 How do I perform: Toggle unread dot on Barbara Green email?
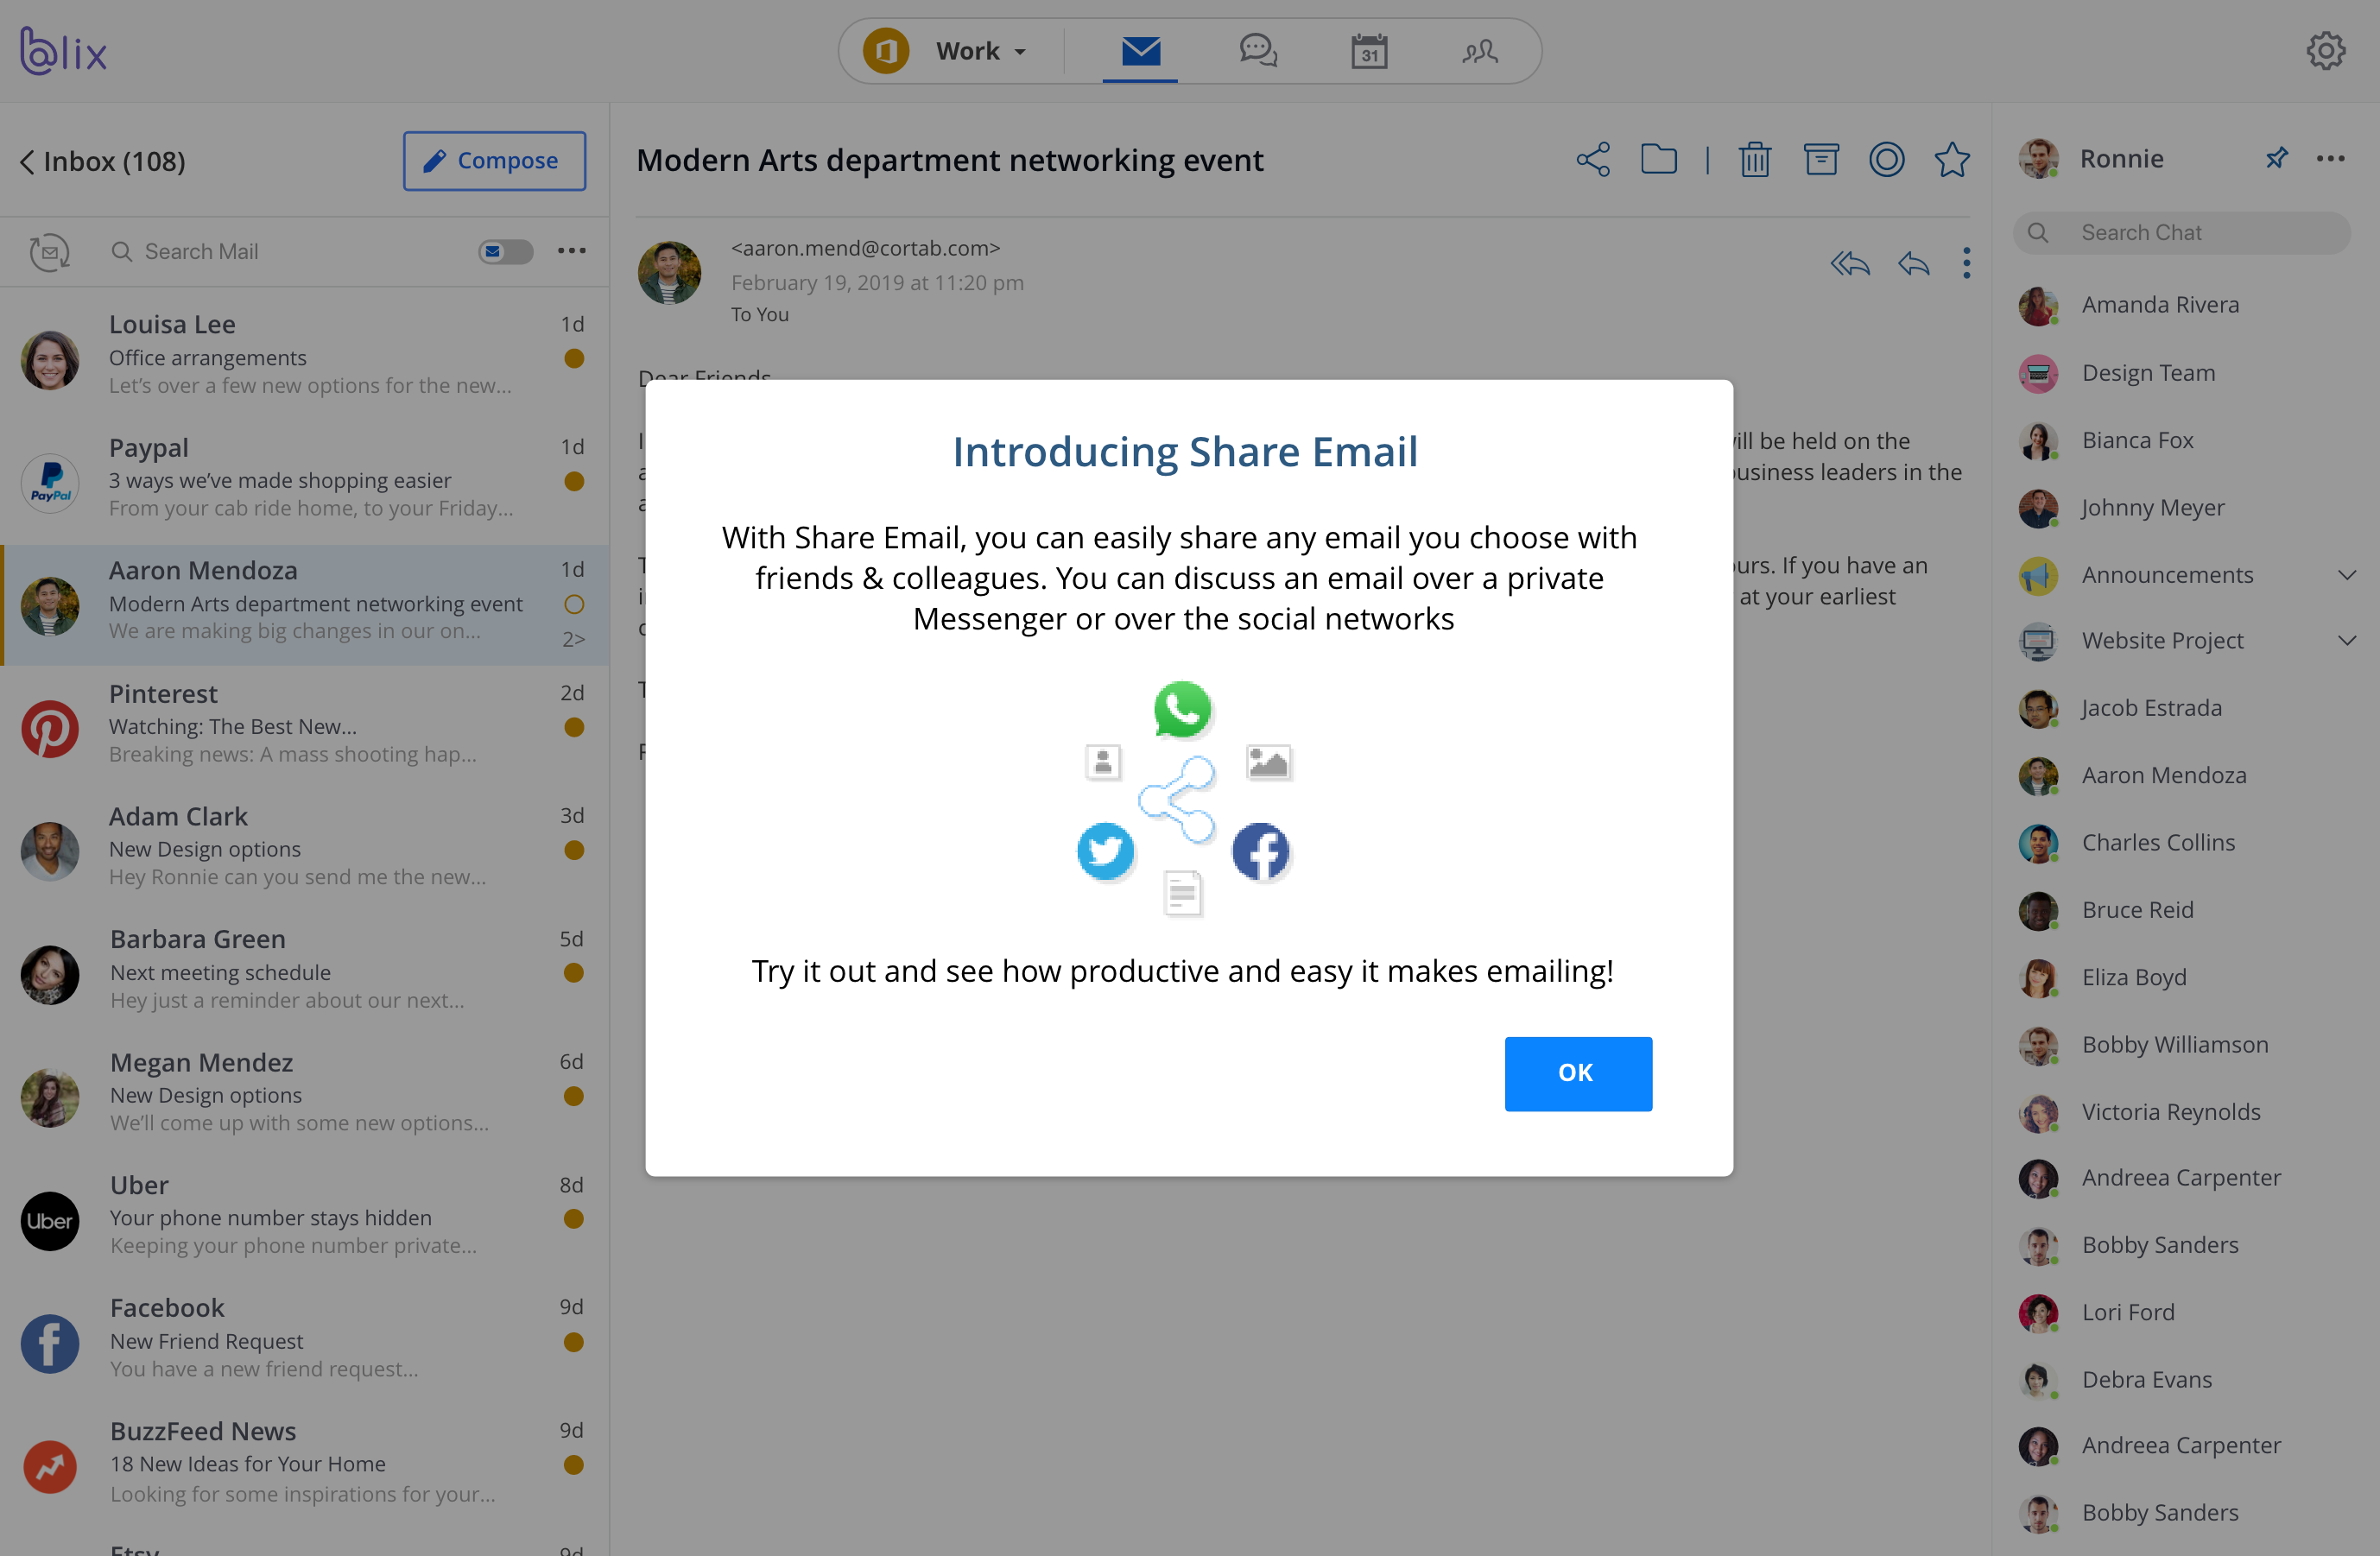coord(574,973)
